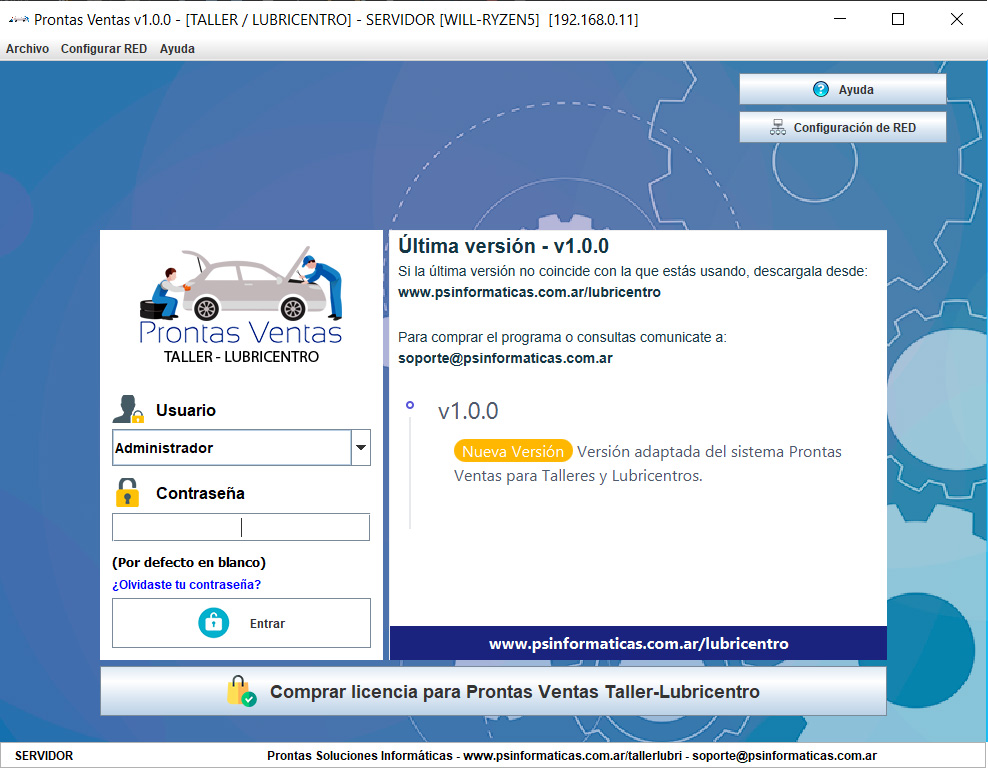
Task: Maximize the Prontas Ventas window
Action: tap(898, 20)
